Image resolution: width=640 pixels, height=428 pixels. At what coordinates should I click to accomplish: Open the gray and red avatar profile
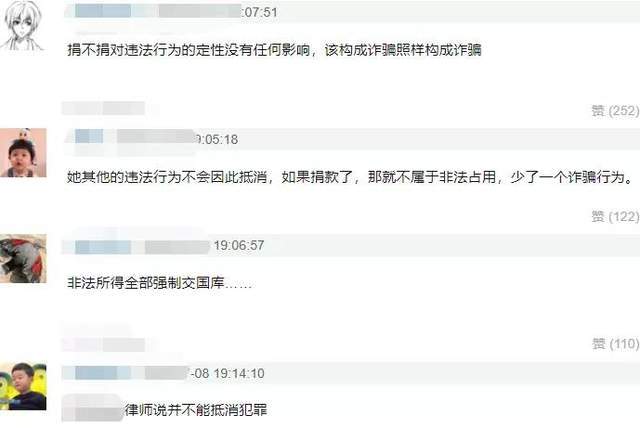(23, 259)
